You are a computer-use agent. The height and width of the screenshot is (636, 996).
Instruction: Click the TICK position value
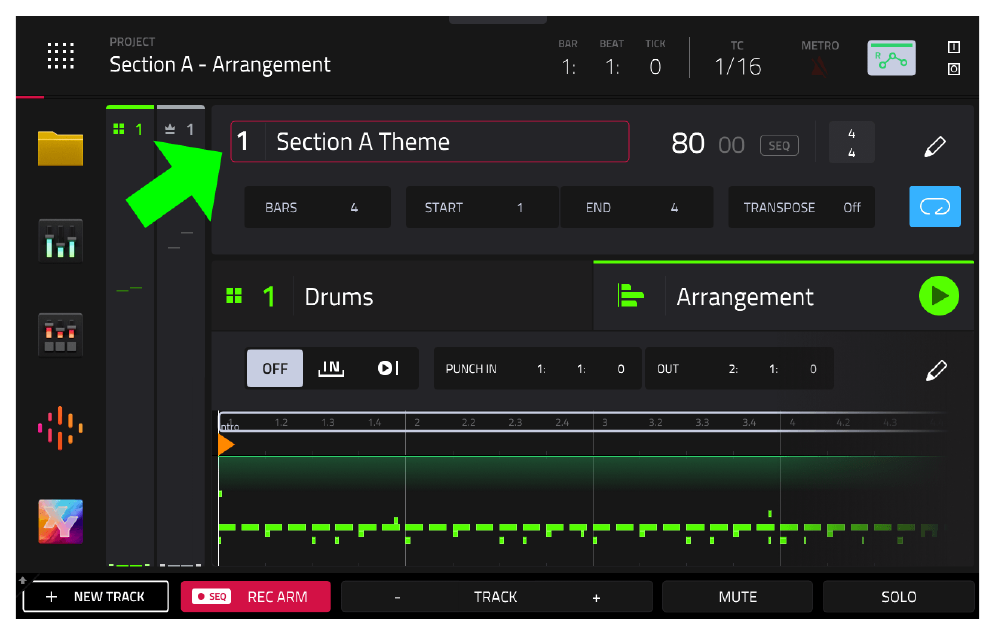click(656, 67)
